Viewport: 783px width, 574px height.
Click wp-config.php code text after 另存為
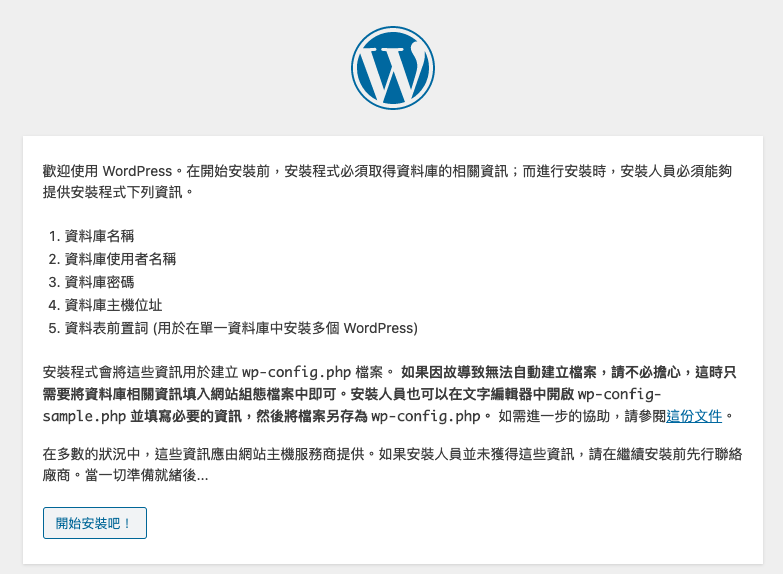[425, 416]
